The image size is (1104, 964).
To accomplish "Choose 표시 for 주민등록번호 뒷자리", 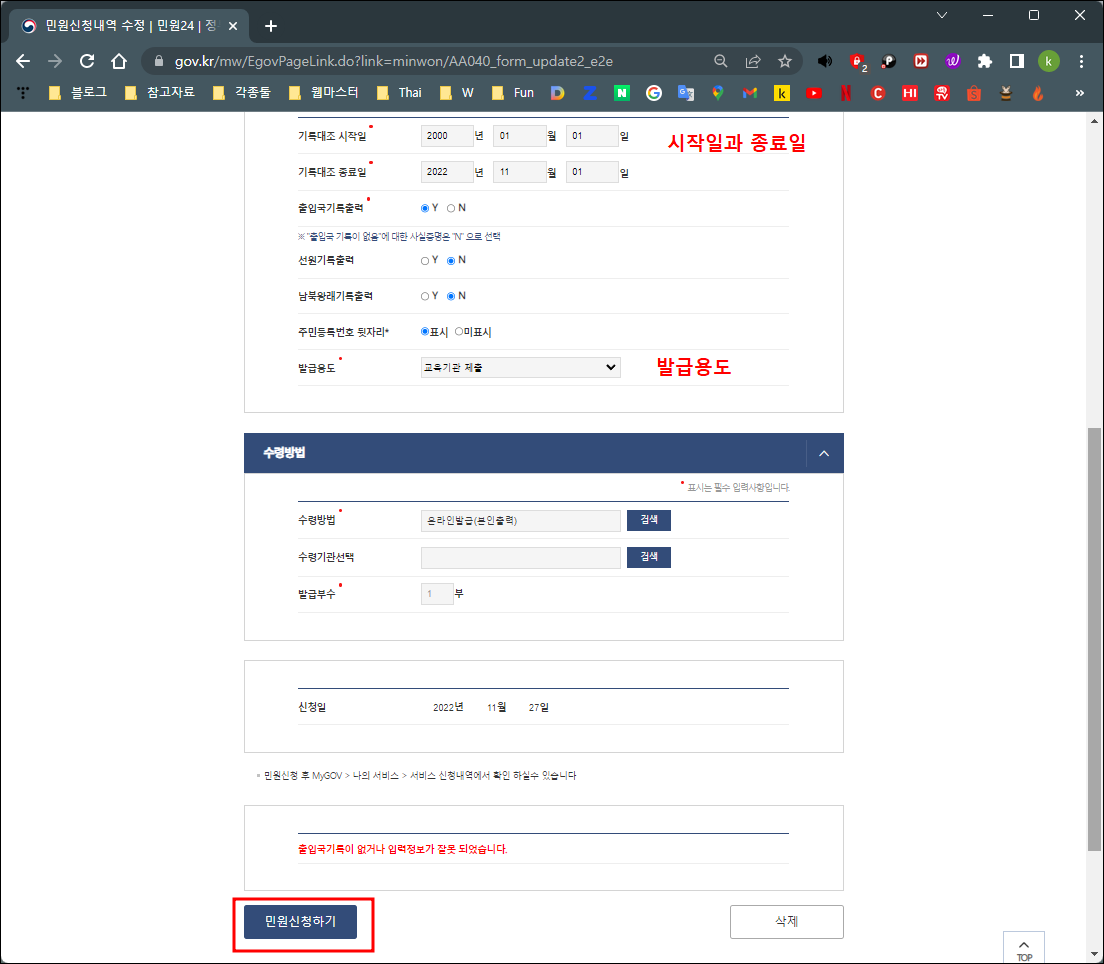I will (425, 332).
